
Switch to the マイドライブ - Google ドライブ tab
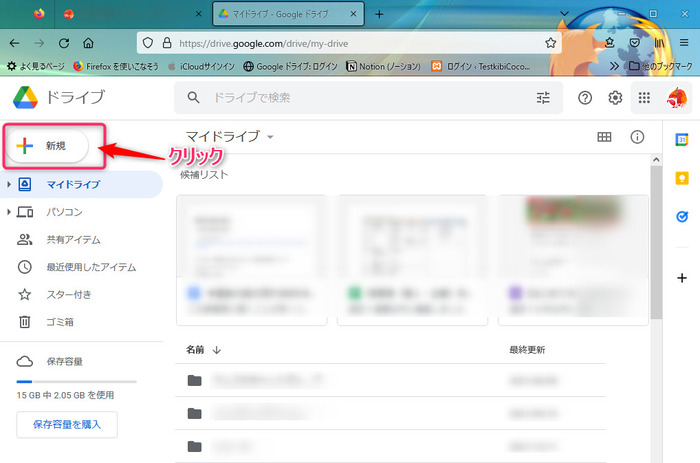click(288, 14)
